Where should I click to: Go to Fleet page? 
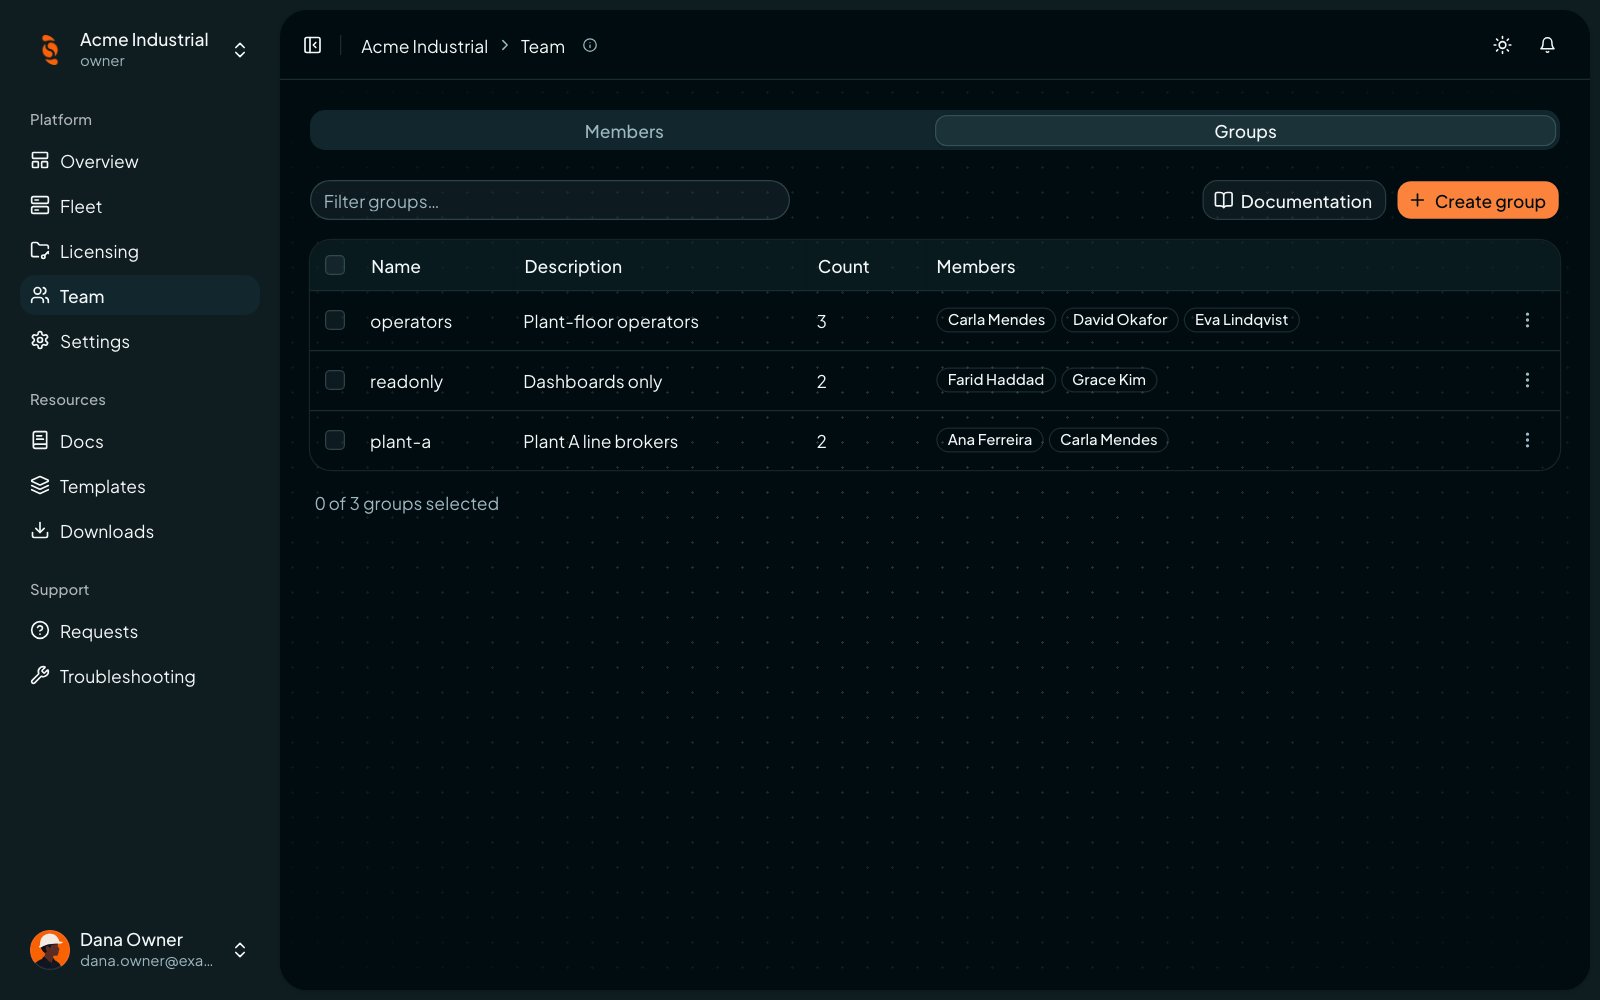(140, 206)
